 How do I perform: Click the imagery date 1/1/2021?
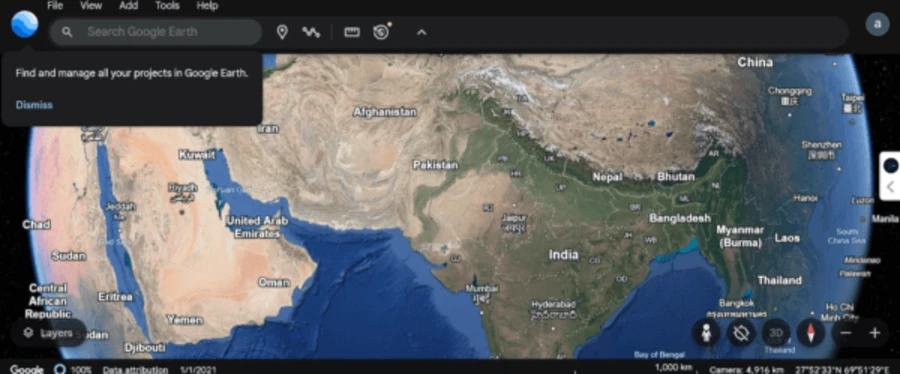(x=198, y=370)
